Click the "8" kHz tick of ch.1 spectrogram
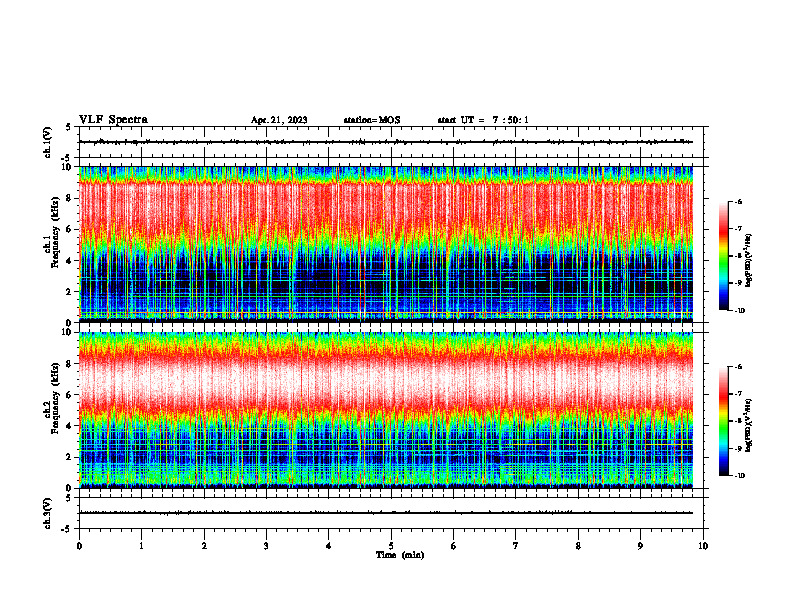The height and width of the screenshot is (612, 792). (x=70, y=198)
